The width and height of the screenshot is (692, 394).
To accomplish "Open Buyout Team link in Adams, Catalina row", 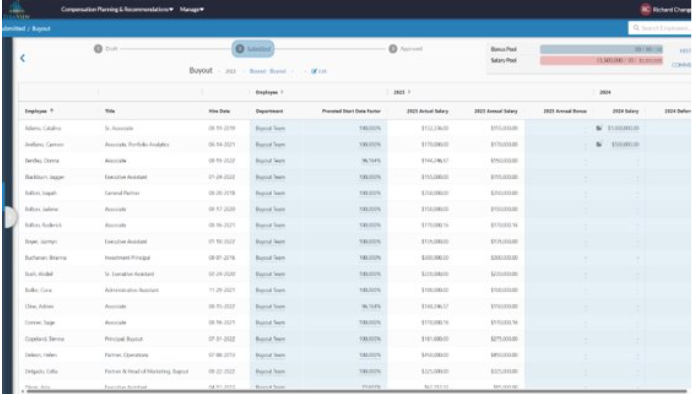I will 270,128.
